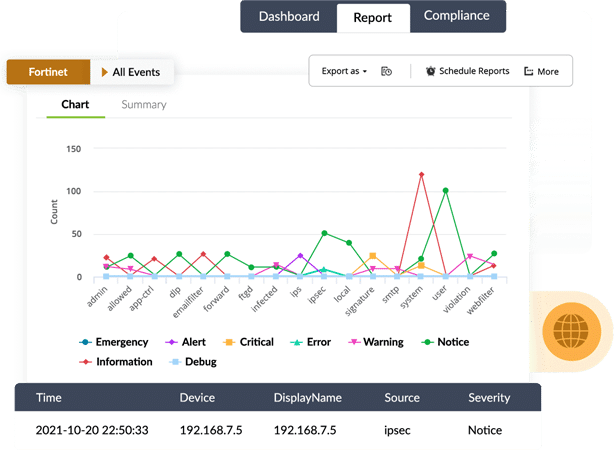The width and height of the screenshot is (614, 450).
Task: Sort by the Severity column header
Action: tap(489, 398)
